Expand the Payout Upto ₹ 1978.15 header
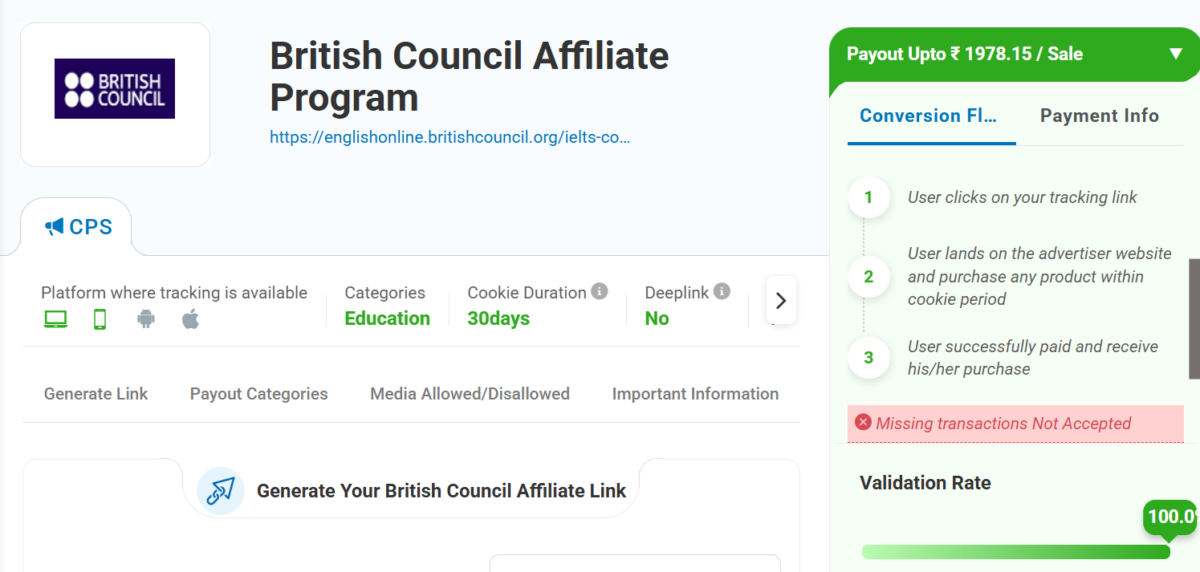1200x572 pixels. 965,54
